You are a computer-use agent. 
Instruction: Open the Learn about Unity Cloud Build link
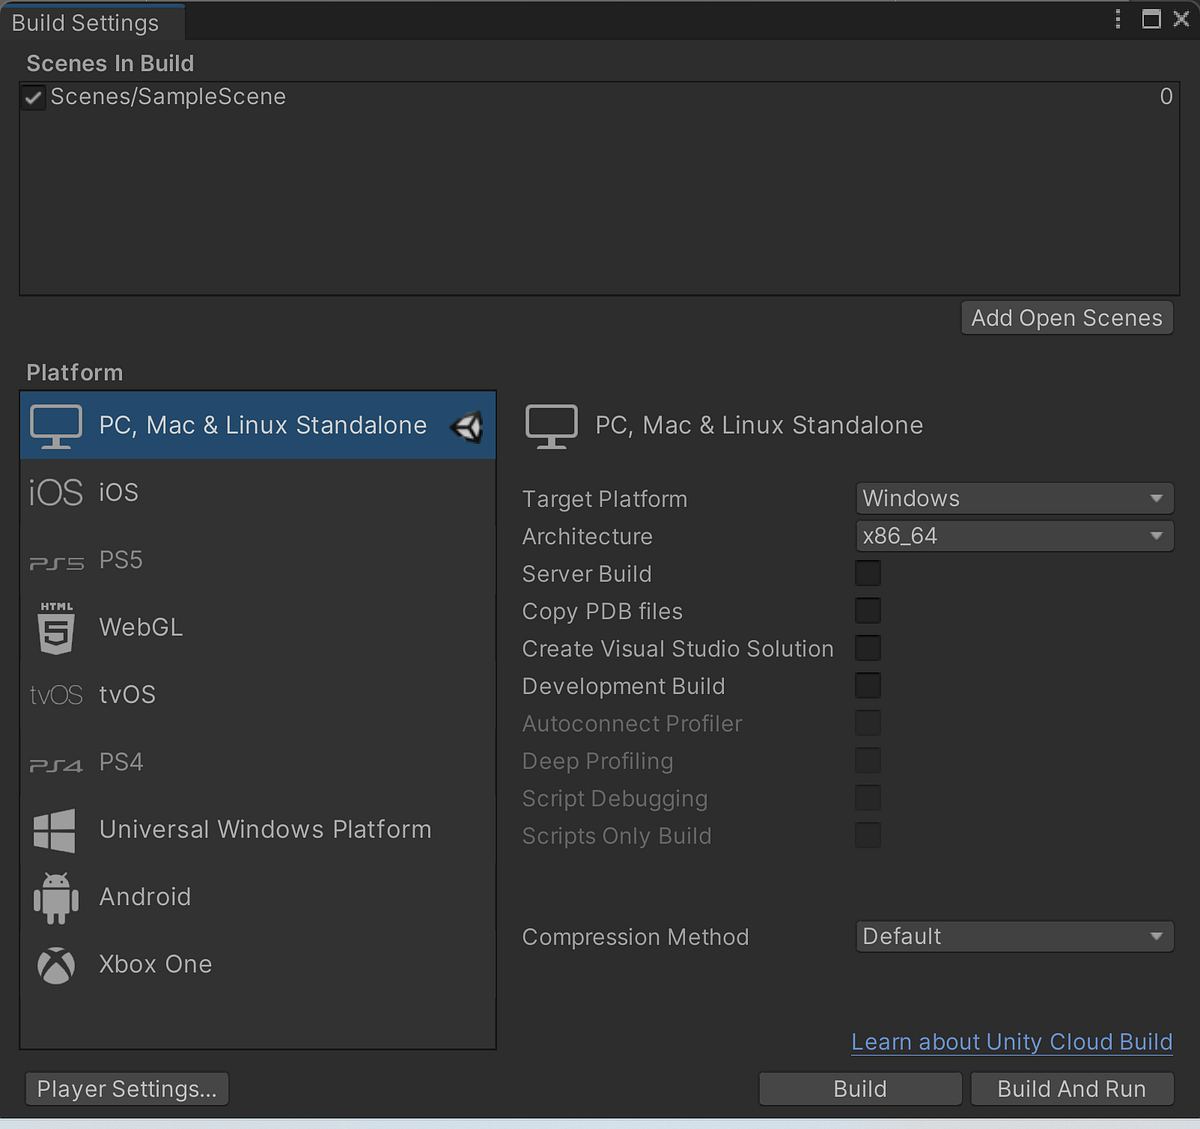pos(1011,1042)
